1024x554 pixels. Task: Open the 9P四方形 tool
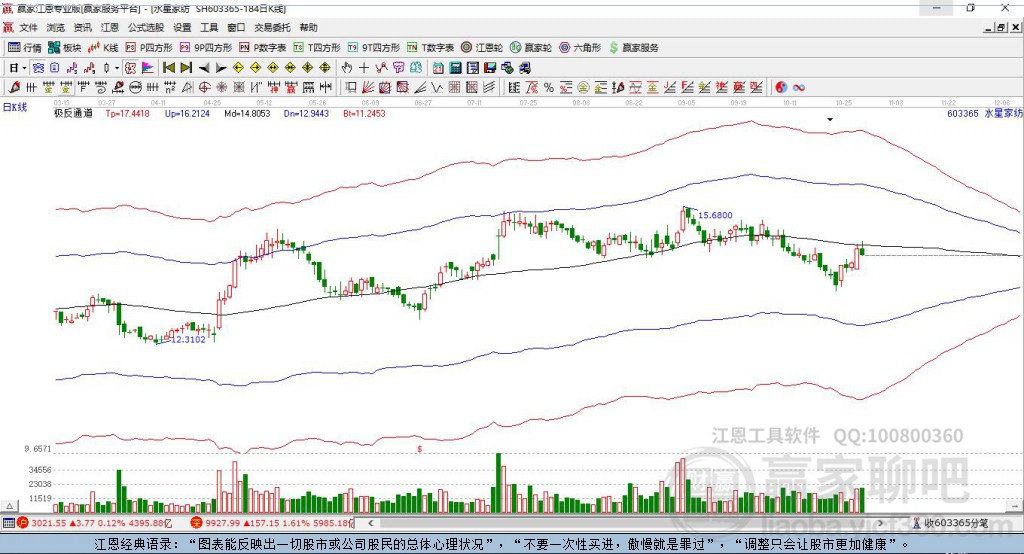206,48
